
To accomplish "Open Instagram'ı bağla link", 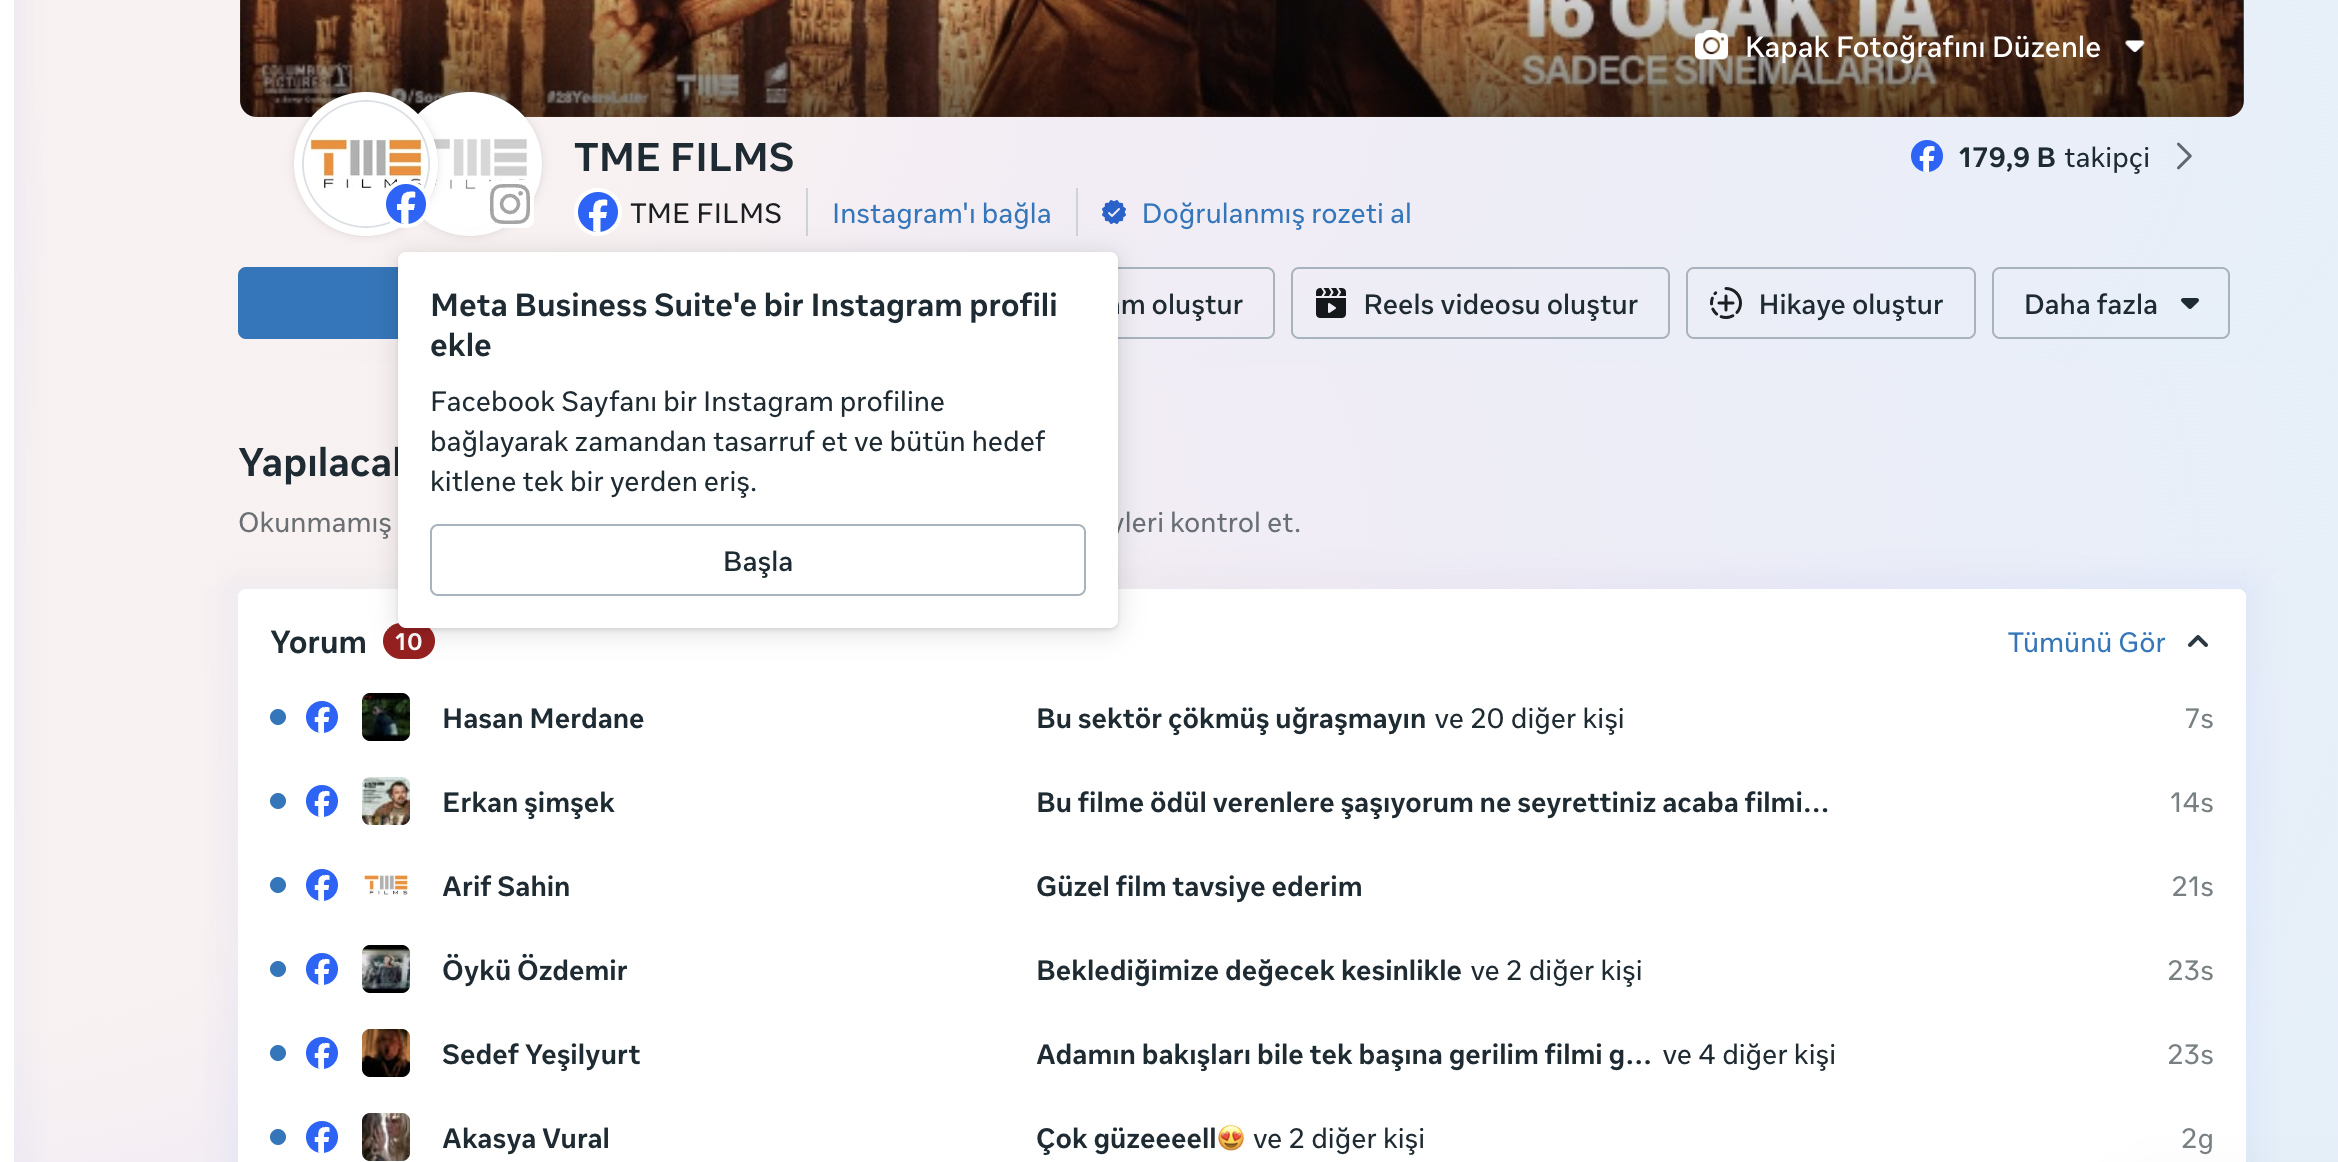I will coord(941,213).
